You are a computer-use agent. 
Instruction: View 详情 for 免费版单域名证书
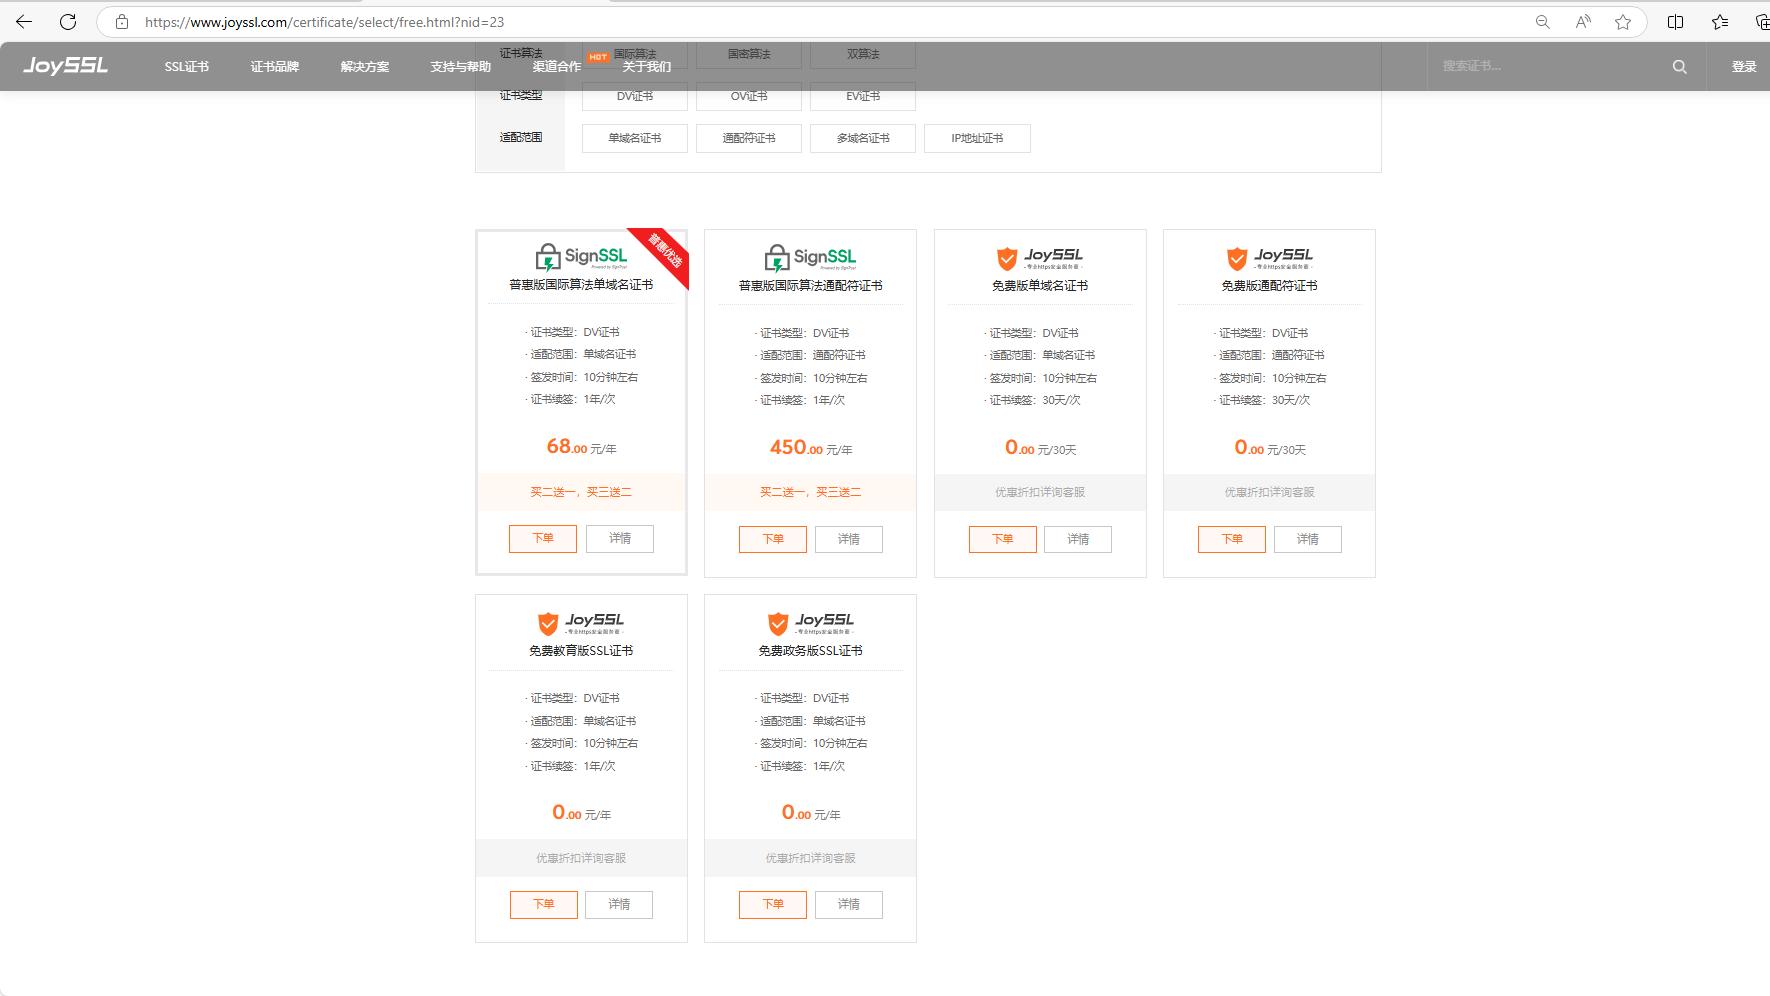click(1078, 539)
